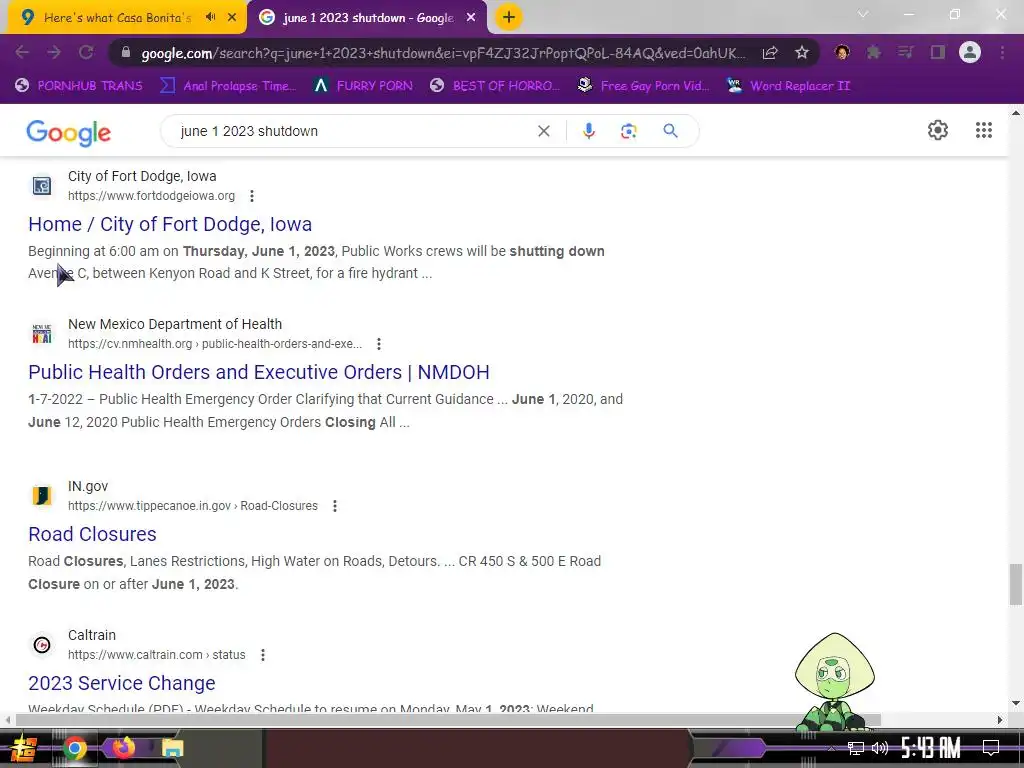Open media control icon in toolbar
Image resolution: width=1024 pixels, height=768 pixels.
(x=905, y=52)
